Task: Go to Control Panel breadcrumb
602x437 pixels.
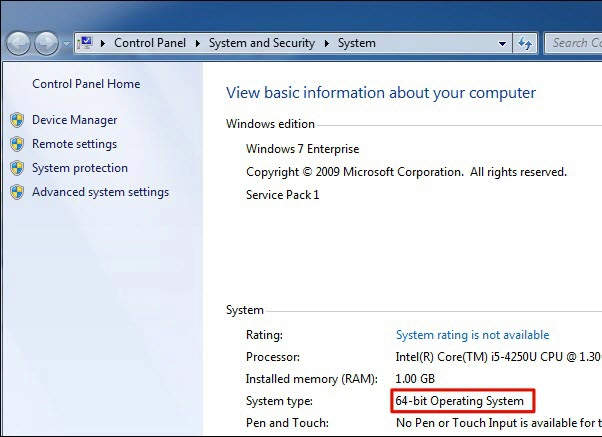Action: [150, 43]
